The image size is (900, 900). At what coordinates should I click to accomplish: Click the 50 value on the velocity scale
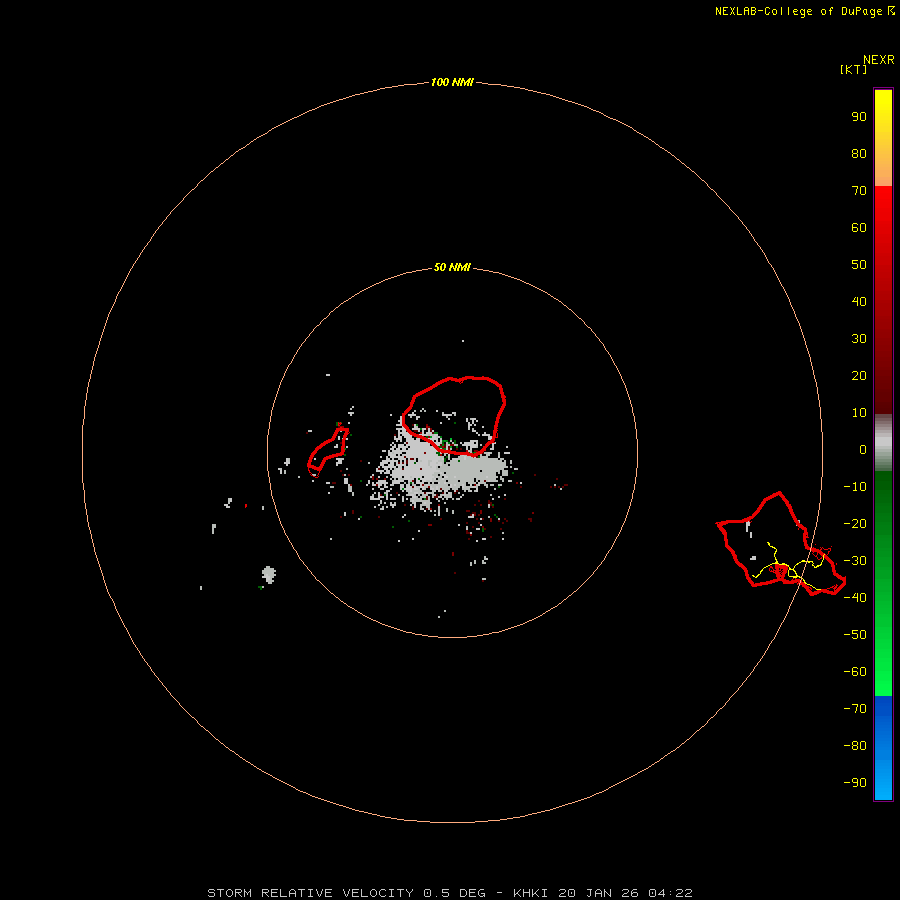(859, 265)
